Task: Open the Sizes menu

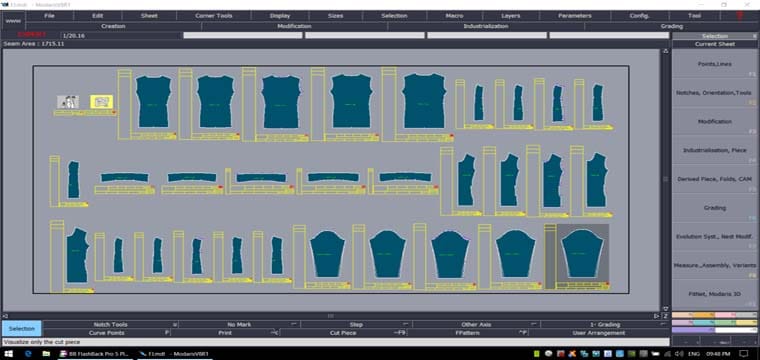Action: pos(335,16)
